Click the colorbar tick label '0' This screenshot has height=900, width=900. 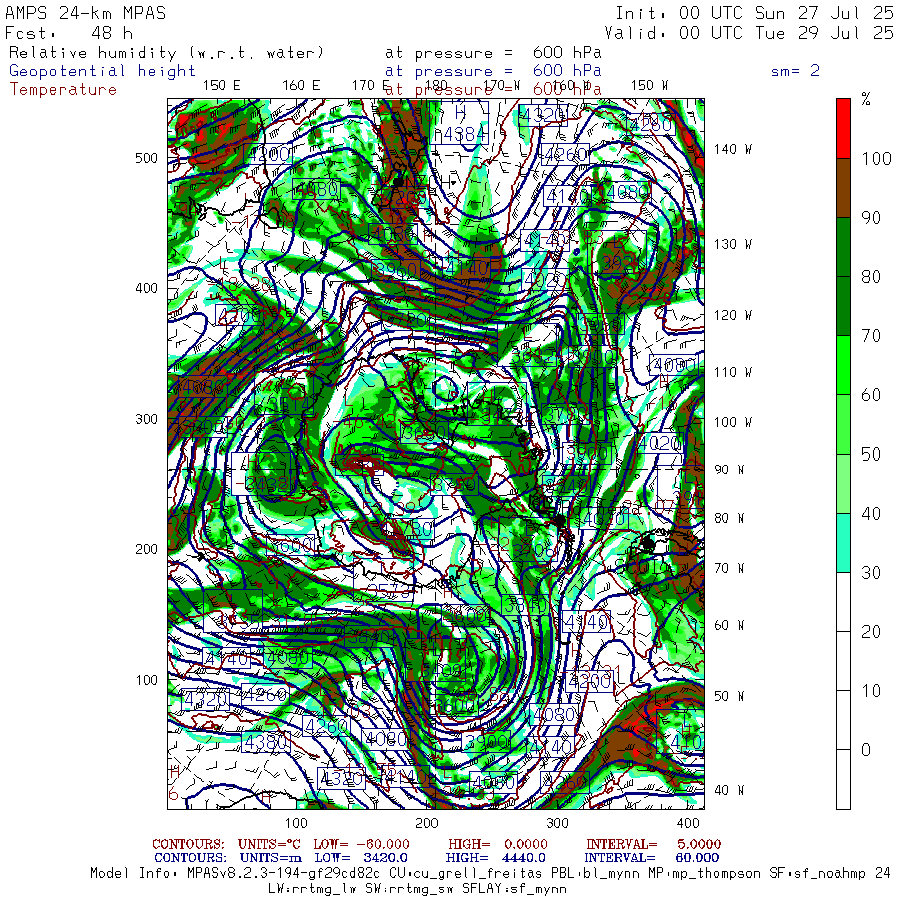pyautogui.click(x=866, y=750)
